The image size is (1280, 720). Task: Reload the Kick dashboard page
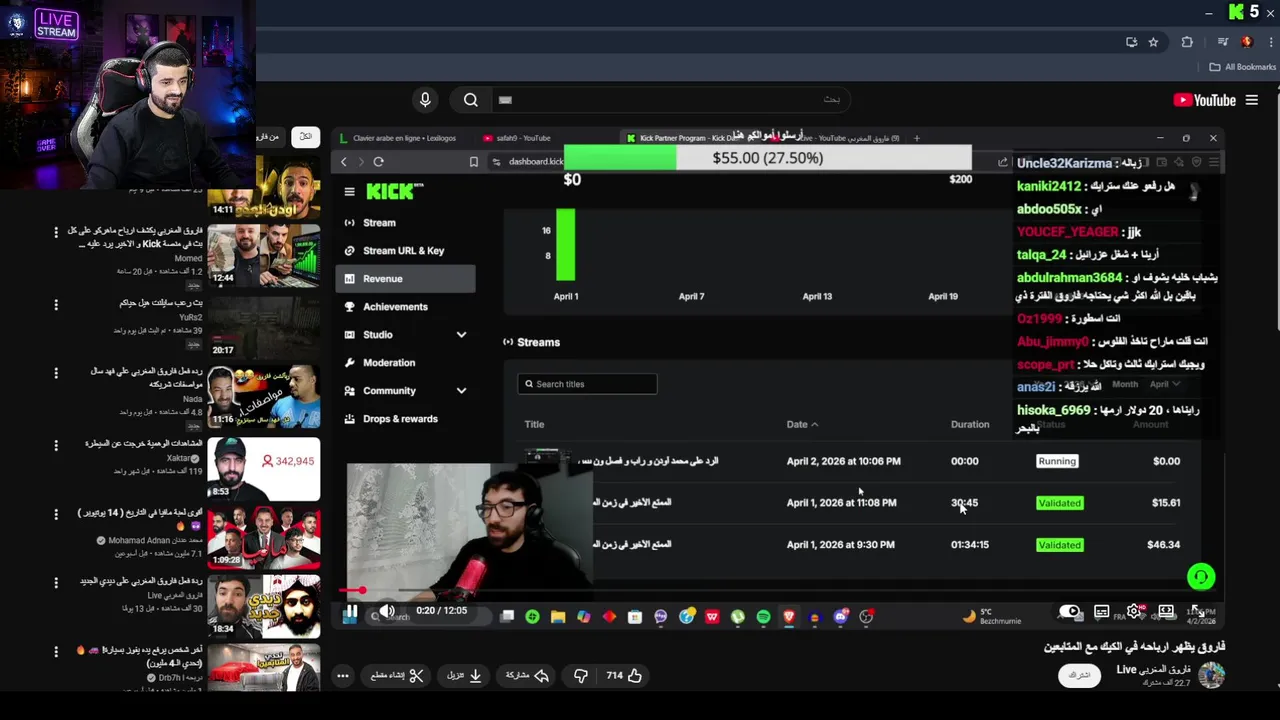tap(378, 162)
